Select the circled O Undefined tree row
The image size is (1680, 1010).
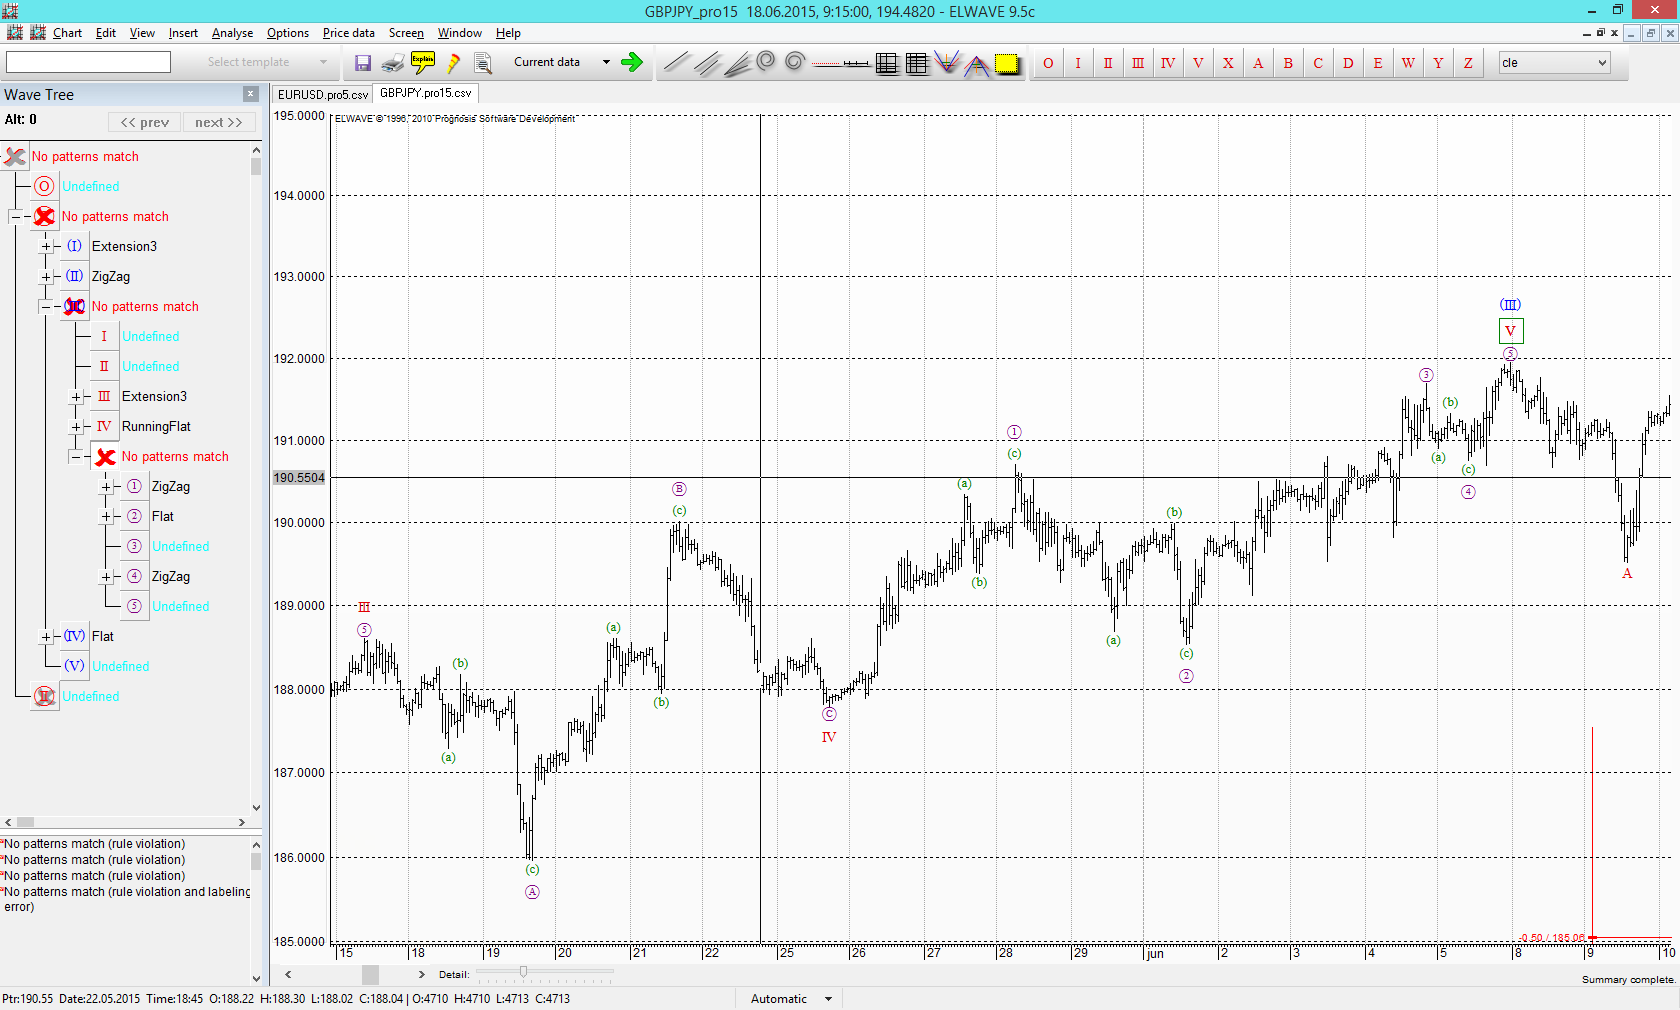click(x=76, y=186)
